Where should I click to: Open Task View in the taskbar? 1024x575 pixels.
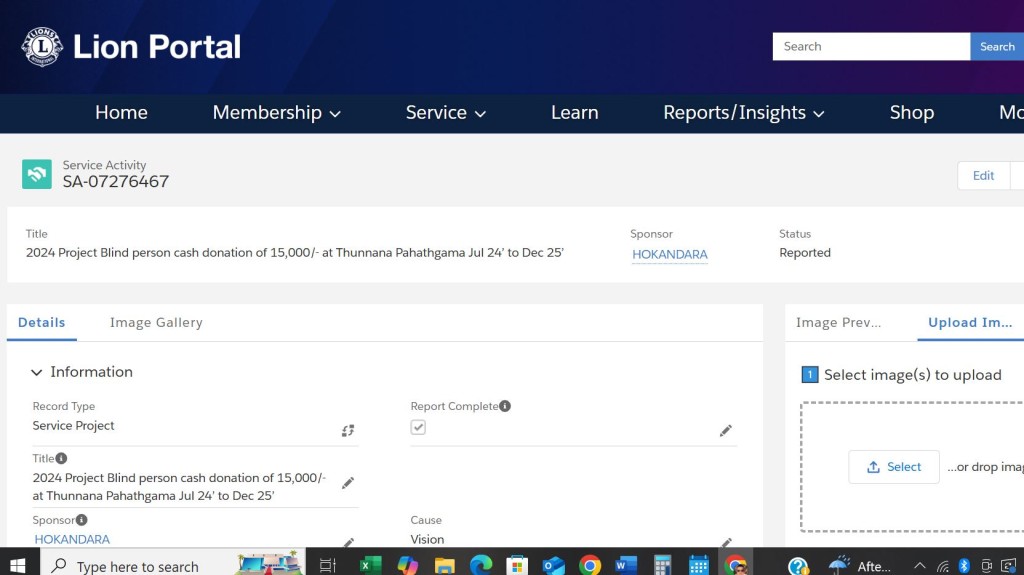pos(328,565)
